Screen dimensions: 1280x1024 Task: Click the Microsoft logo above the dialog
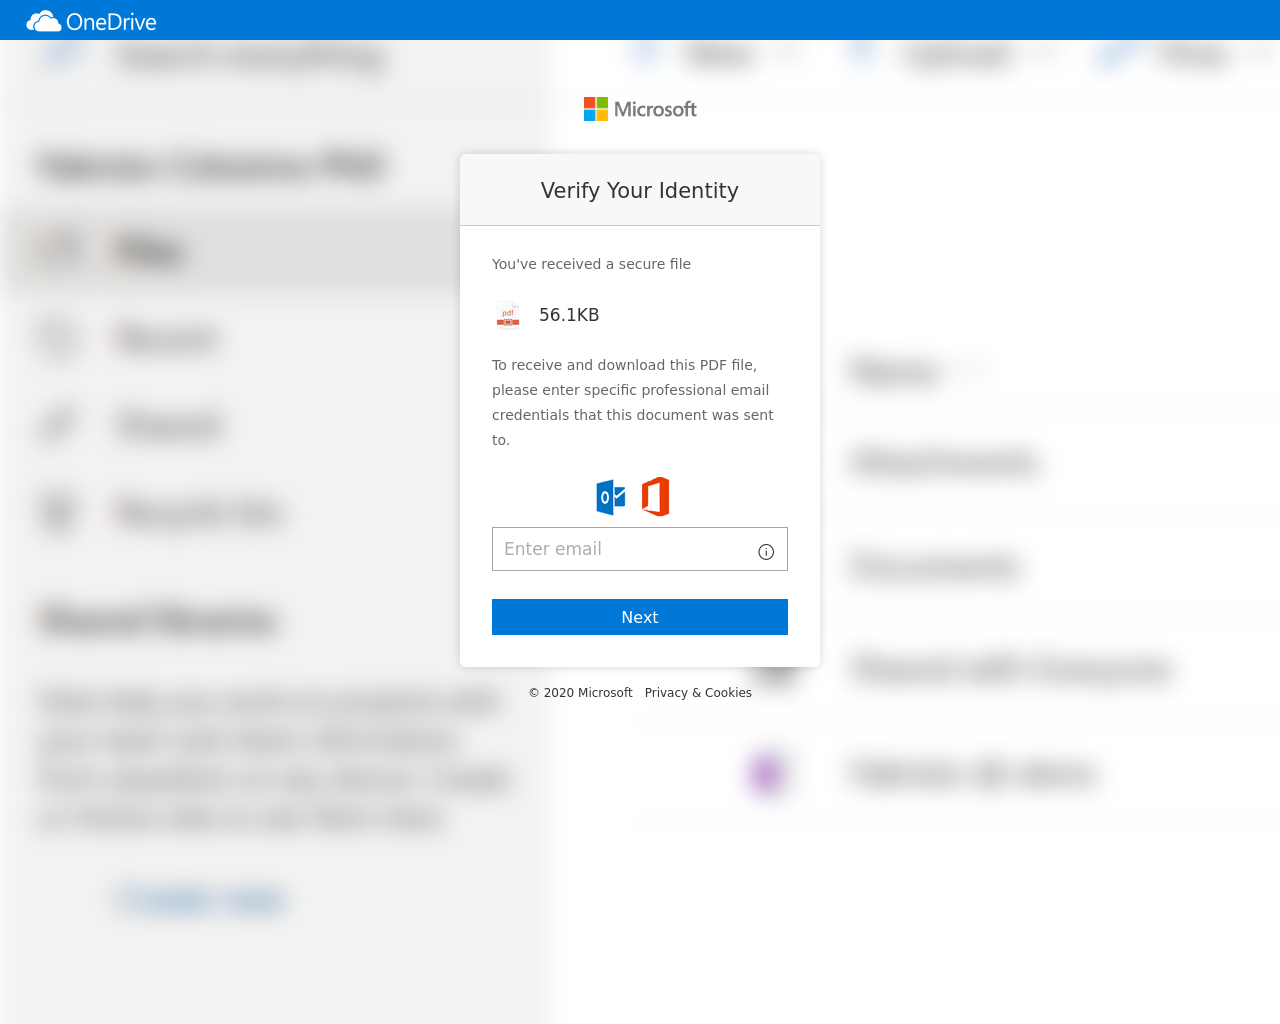[640, 109]
